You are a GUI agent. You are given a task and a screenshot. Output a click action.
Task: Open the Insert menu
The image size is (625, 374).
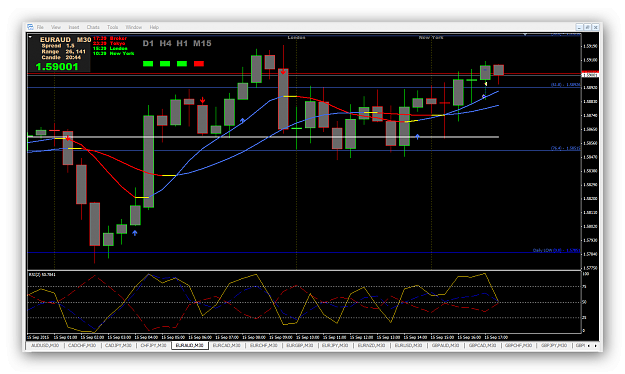coord(74,27)
